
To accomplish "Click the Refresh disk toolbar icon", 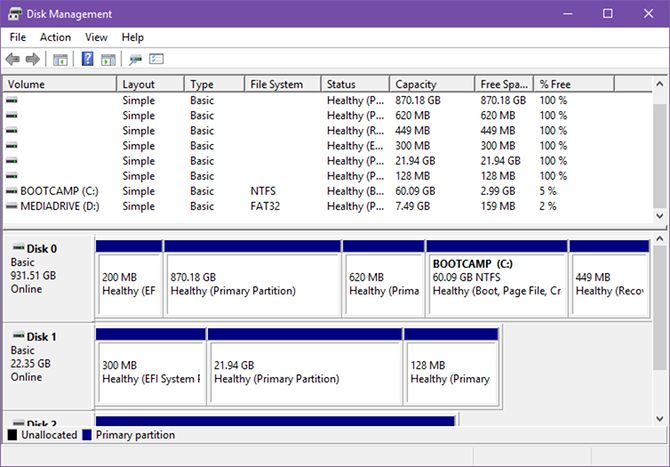I will [135, 60].
